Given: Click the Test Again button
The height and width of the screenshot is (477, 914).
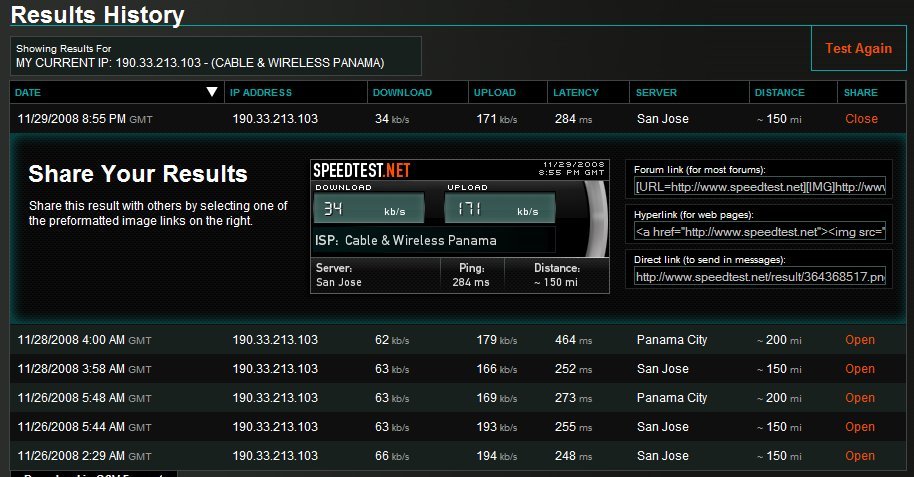Looking at the screenshot, I should [x=858, y=48].
